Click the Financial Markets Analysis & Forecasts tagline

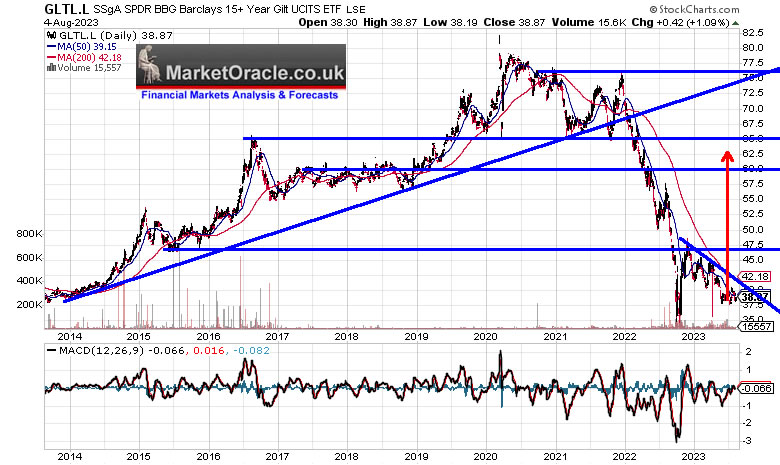(x=240, y=94)
